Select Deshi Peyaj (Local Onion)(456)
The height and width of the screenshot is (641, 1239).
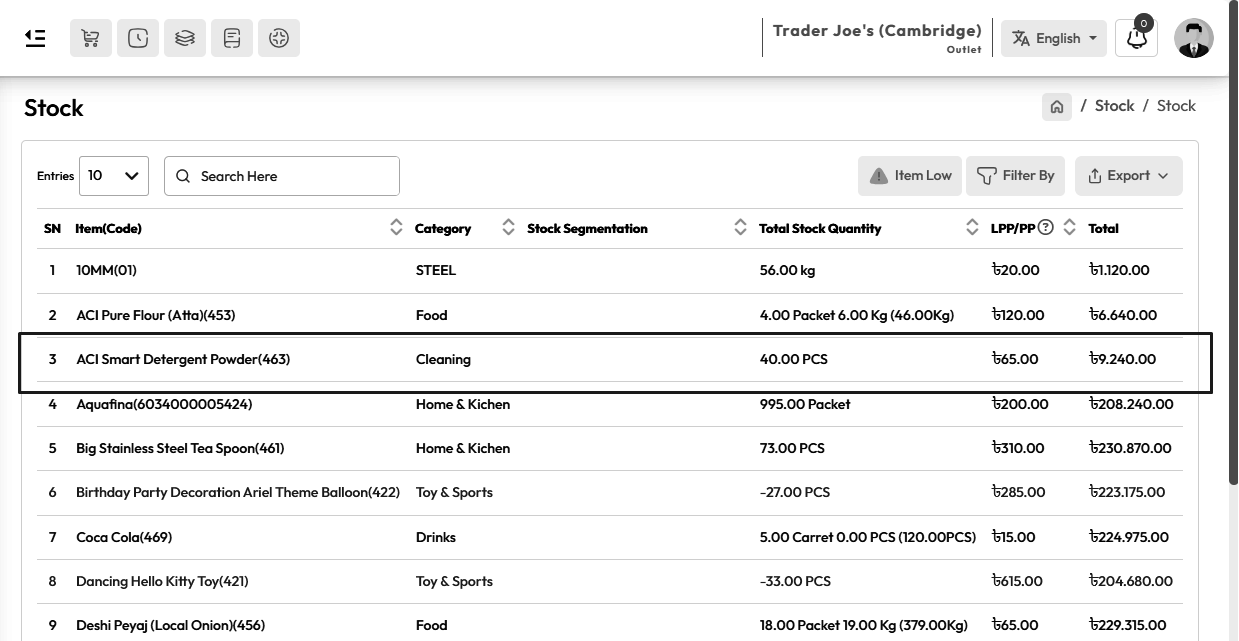171,625
